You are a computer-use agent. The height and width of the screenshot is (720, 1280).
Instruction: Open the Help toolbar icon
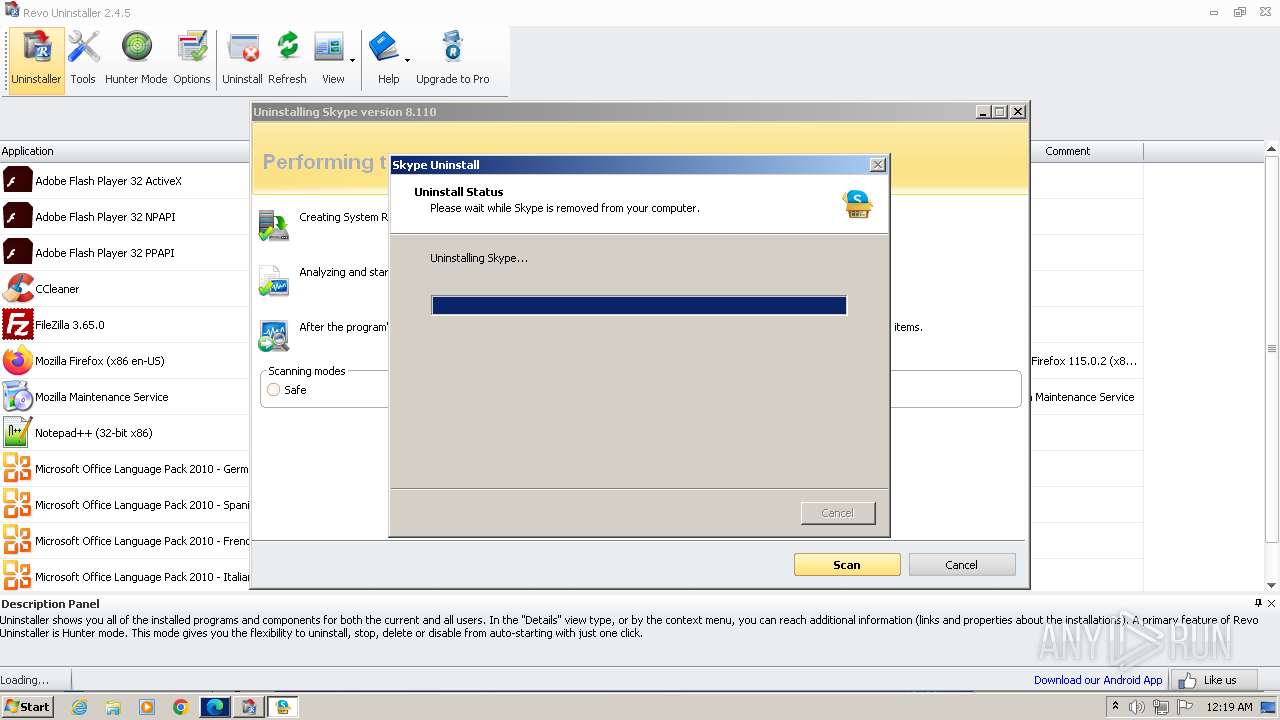[x=385, y=60]
